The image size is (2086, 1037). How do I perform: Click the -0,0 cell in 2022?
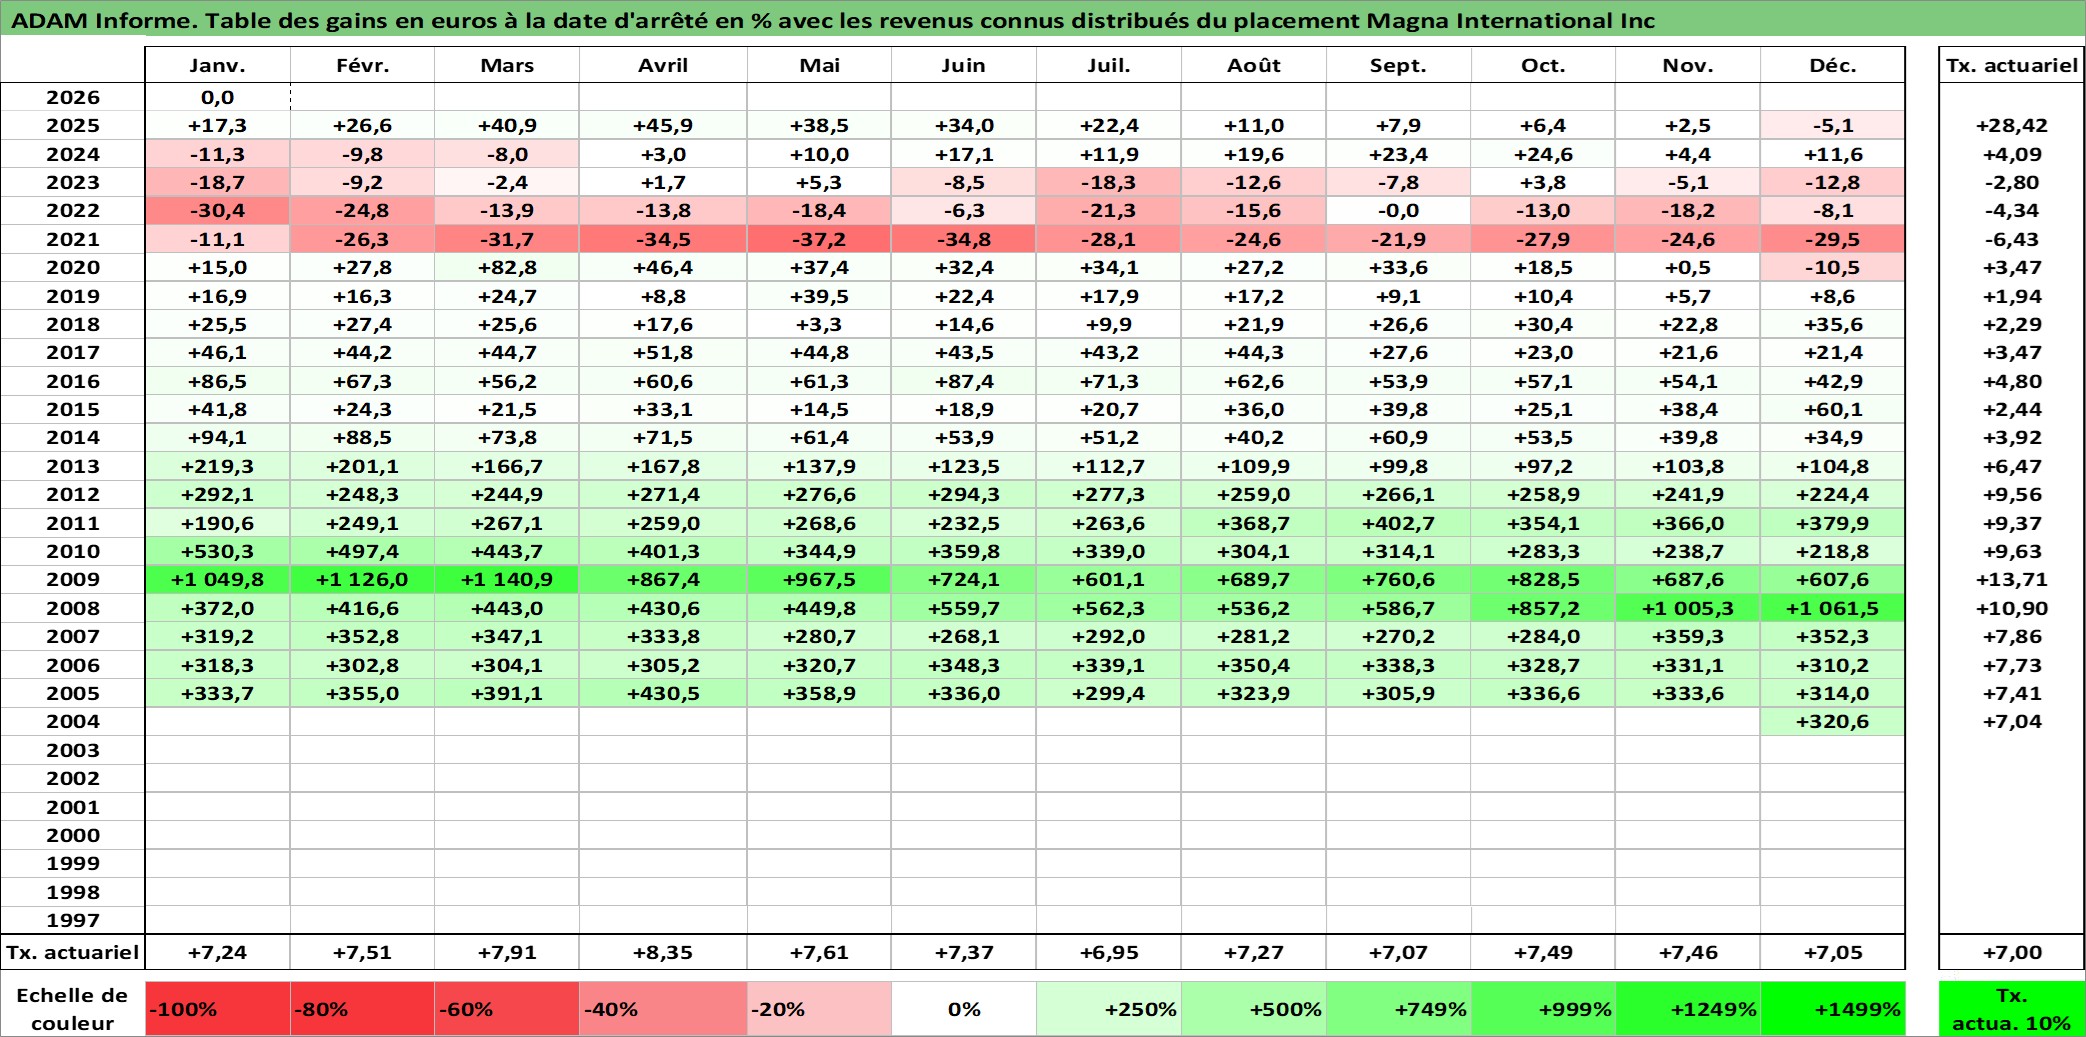tap(1398, 210)
